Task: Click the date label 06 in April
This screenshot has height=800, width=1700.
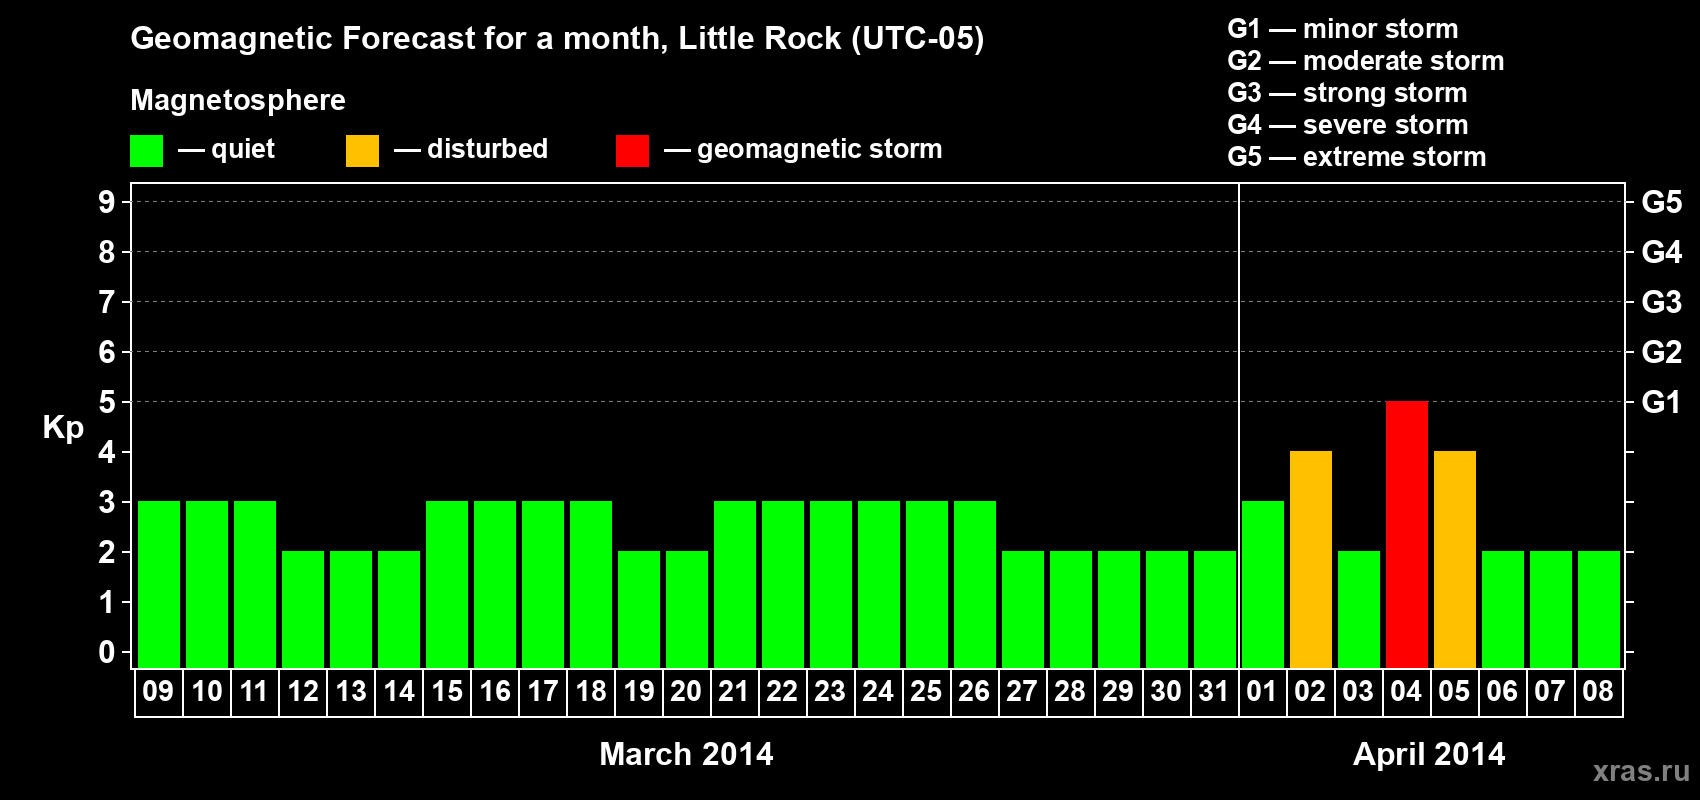Action: pyautogui.click(x=1502, y=691)
